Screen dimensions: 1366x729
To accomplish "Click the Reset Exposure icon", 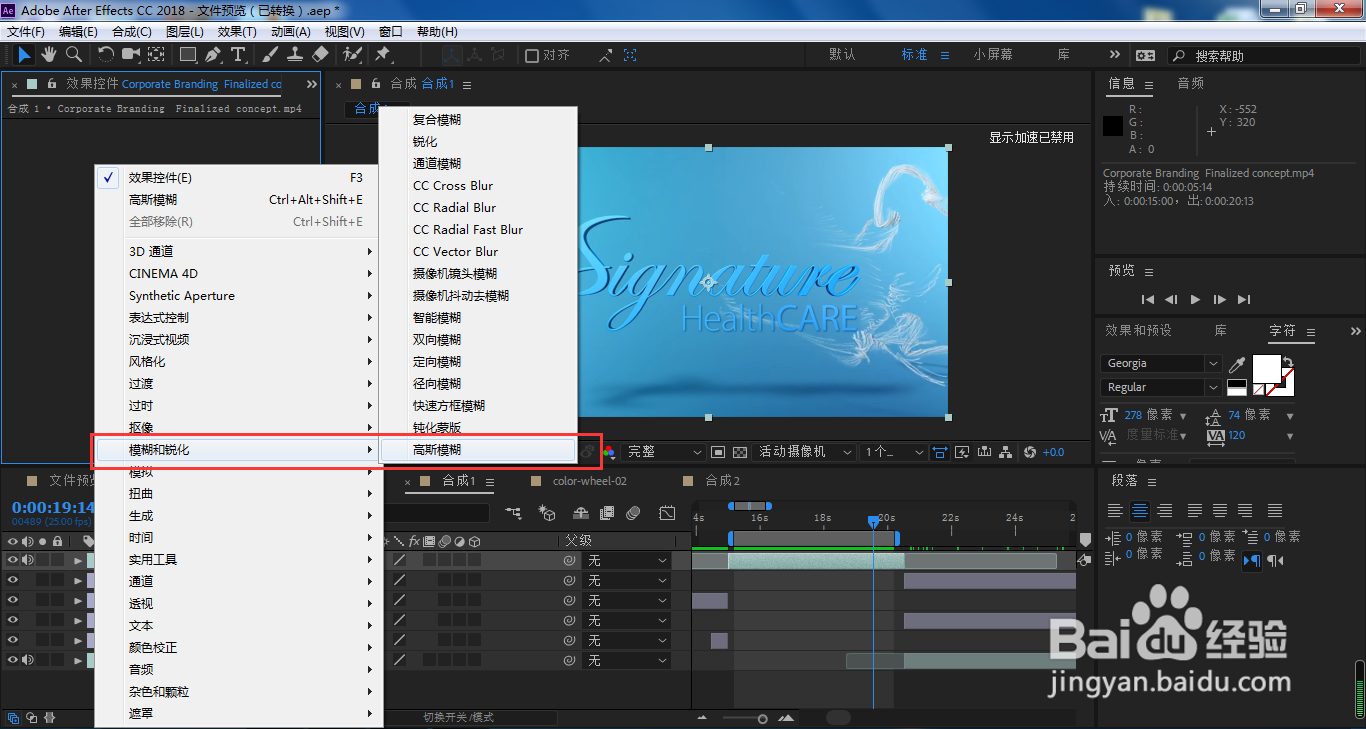I will pos(1031,452).
